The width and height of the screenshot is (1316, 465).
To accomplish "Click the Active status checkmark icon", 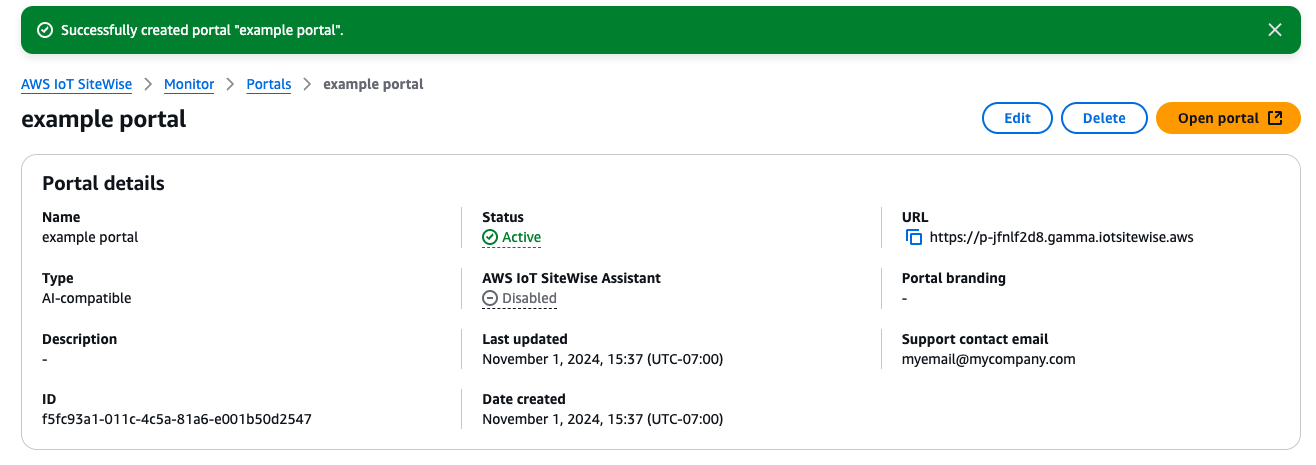I will point(490,238).
